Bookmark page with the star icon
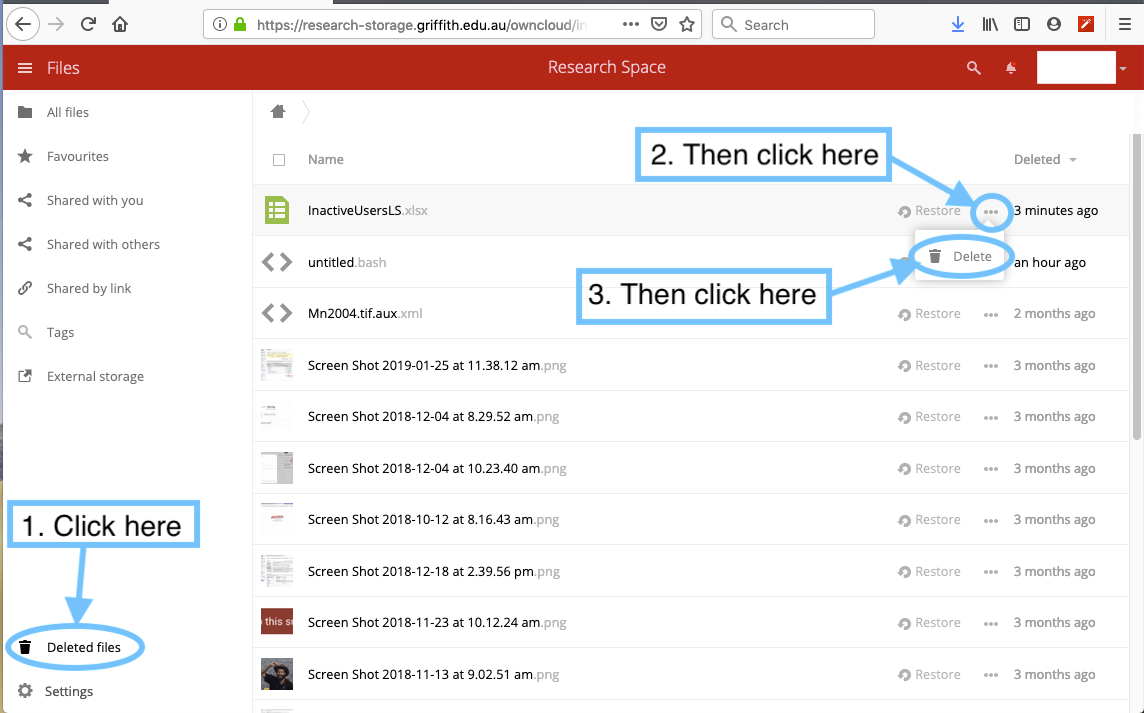Screen dimensions: 1144x713 [x=687, y=24]
